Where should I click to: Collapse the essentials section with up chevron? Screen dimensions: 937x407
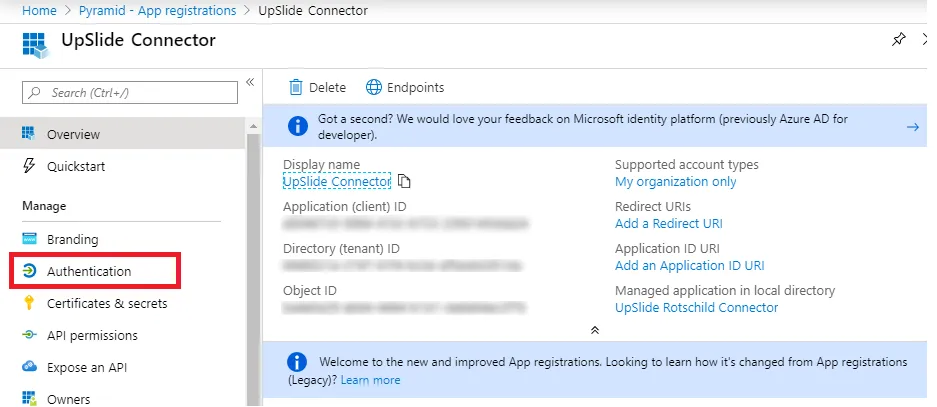coord(595,330)
